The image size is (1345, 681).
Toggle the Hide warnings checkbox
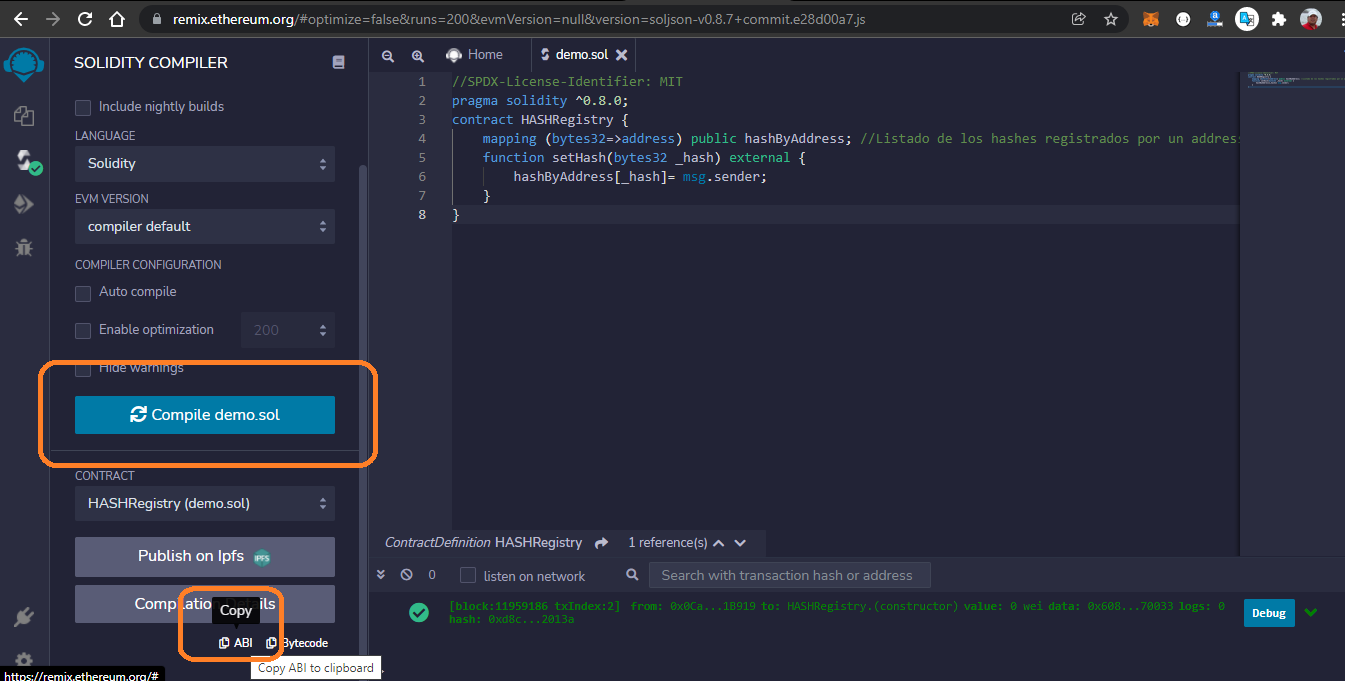coord(83,369)
